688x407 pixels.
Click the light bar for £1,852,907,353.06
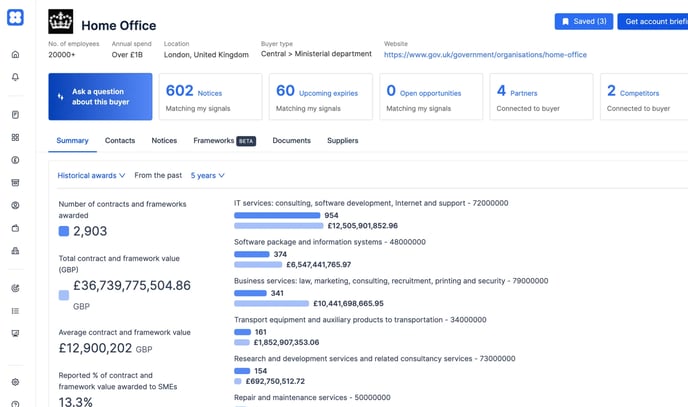(242, 343)
